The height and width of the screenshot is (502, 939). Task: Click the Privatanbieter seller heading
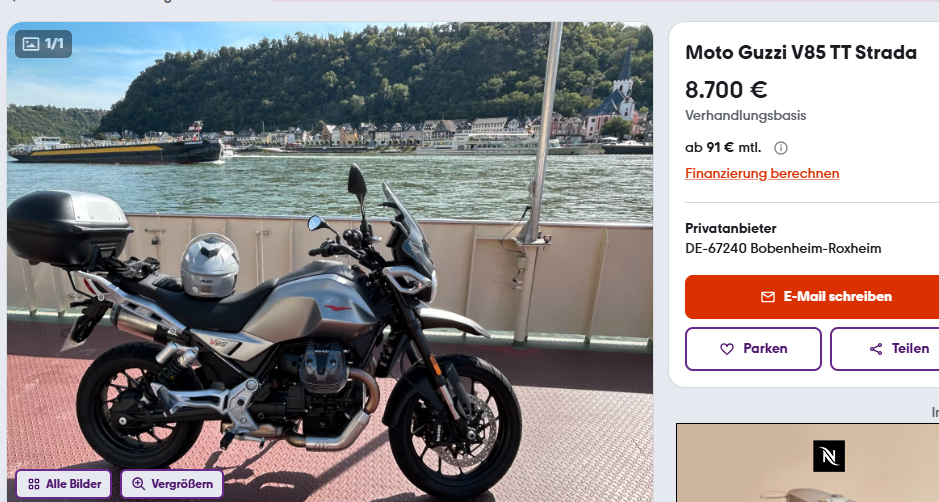coord(731,228)
